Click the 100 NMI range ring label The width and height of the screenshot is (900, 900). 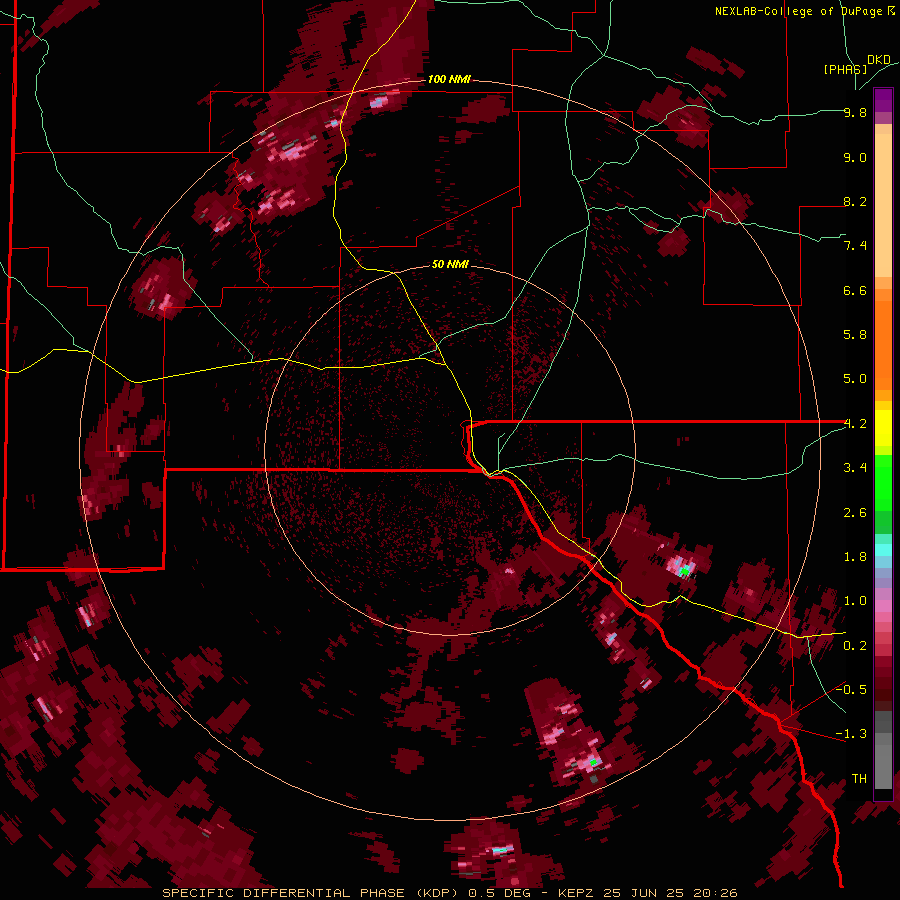point(449,79)
